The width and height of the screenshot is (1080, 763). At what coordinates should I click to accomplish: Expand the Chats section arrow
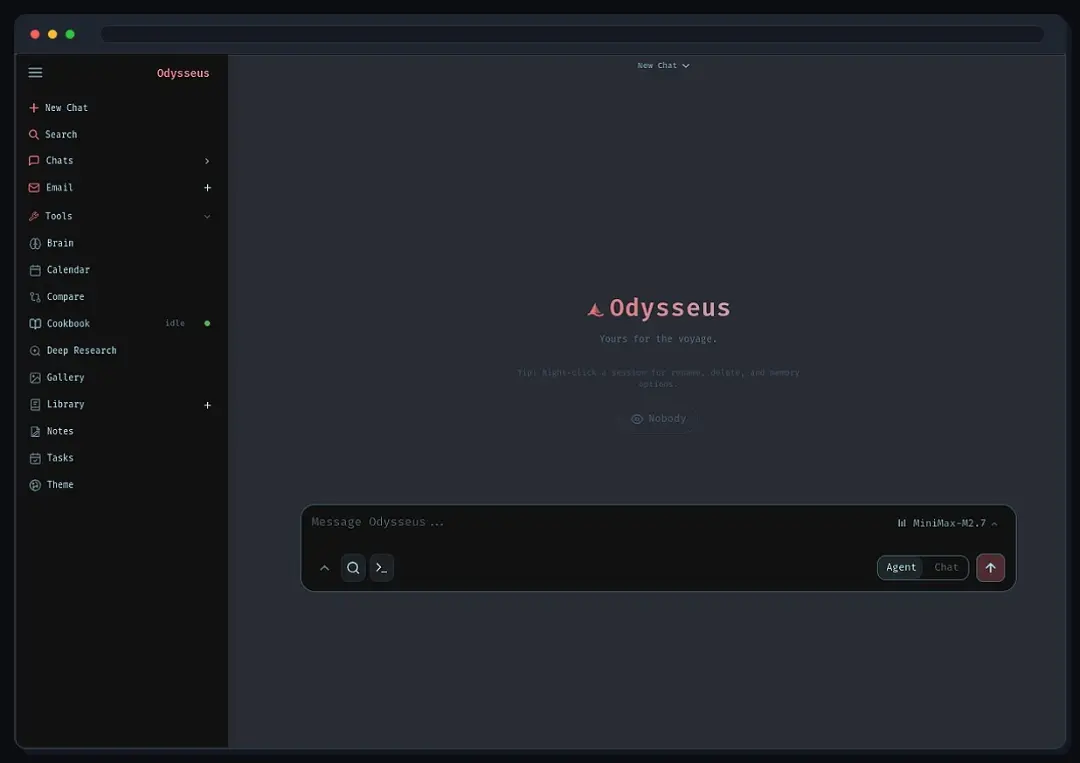tap(207, 161)
